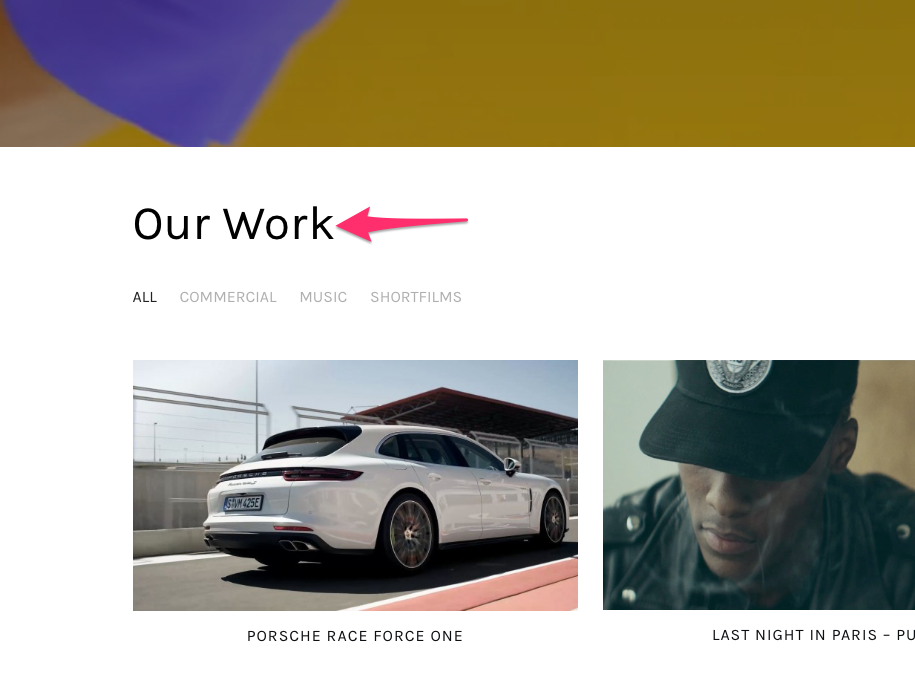Click the LAST NIGHT IN PARIS title link
Screen dimensions: 915x681
[x=813, y=635]
